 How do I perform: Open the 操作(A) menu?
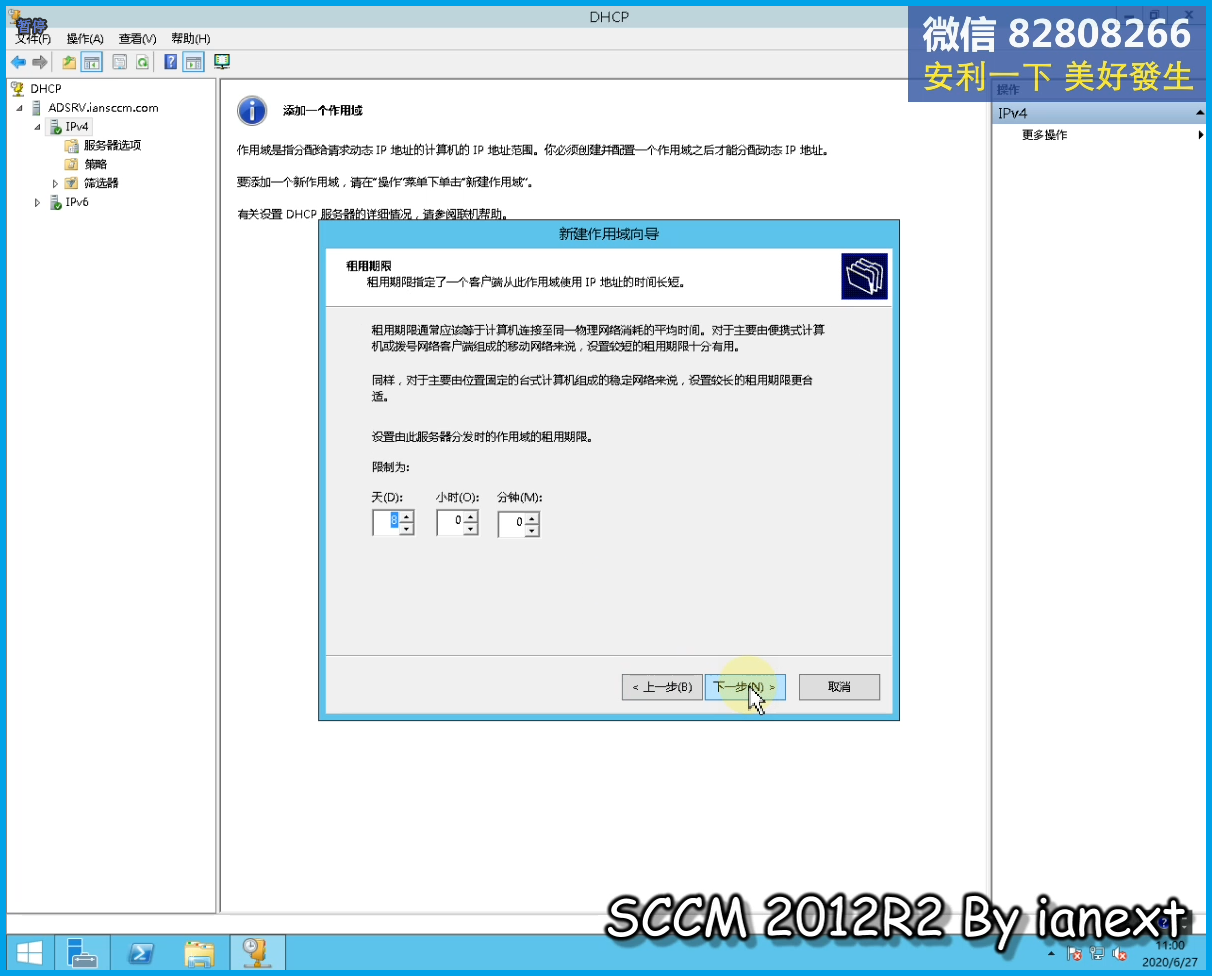point(85,39)
